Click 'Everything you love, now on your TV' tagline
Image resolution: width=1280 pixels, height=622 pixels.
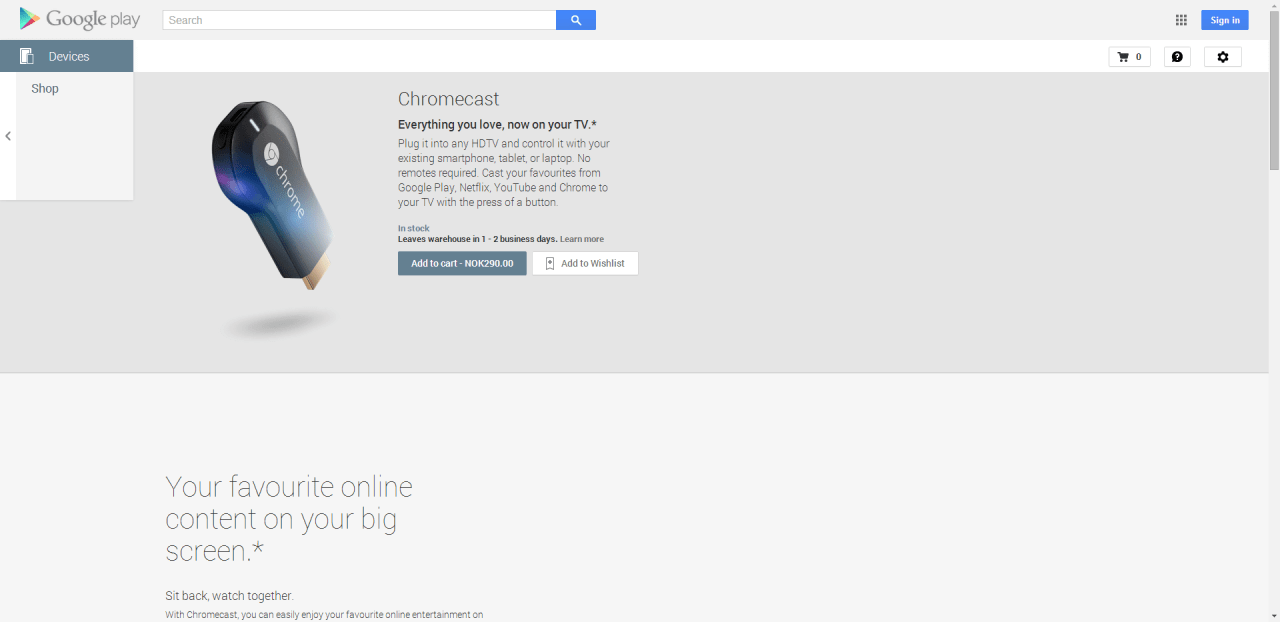pyautogui.click(x=497, y=125)
